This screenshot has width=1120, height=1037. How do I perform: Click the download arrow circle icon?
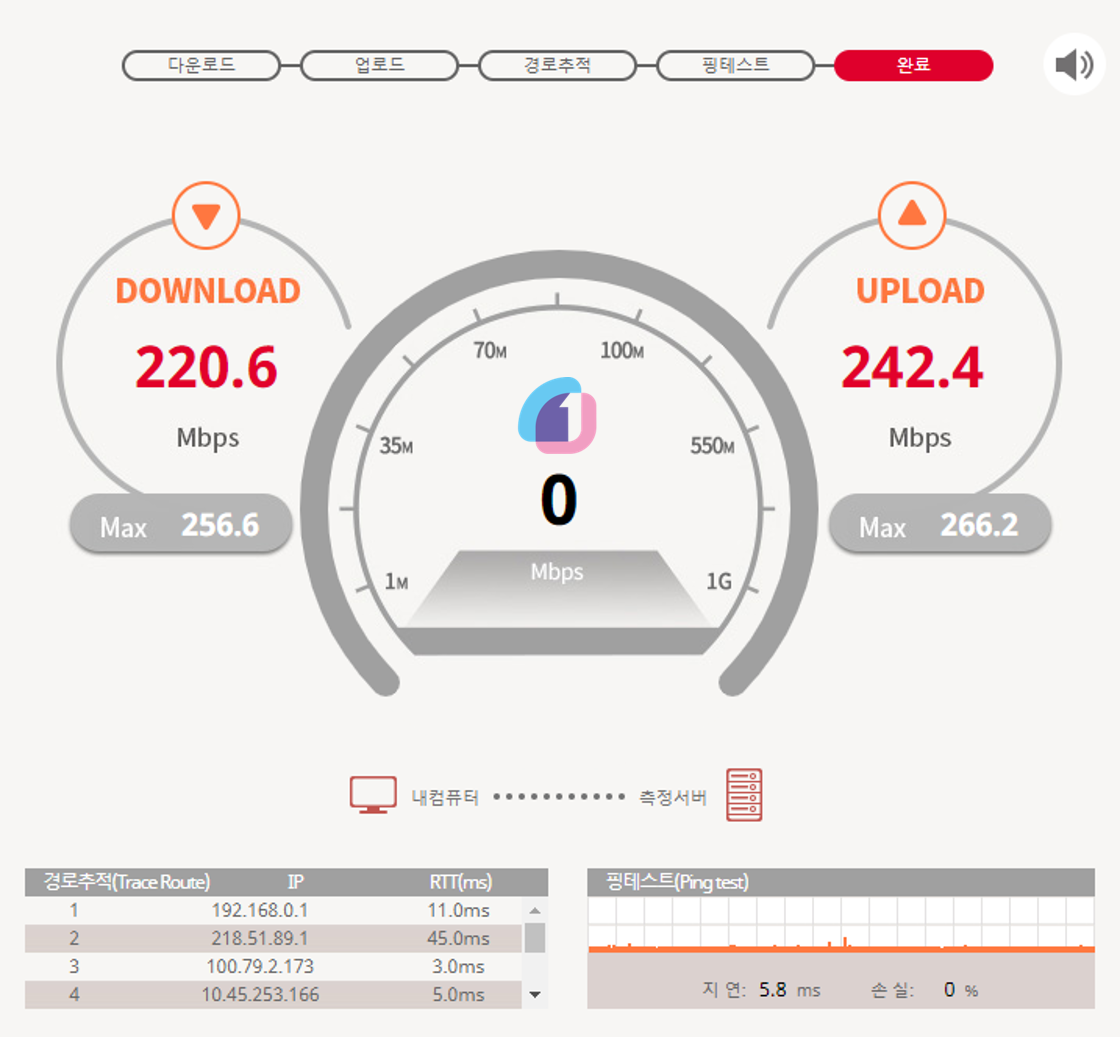click(x=206, y=216)
